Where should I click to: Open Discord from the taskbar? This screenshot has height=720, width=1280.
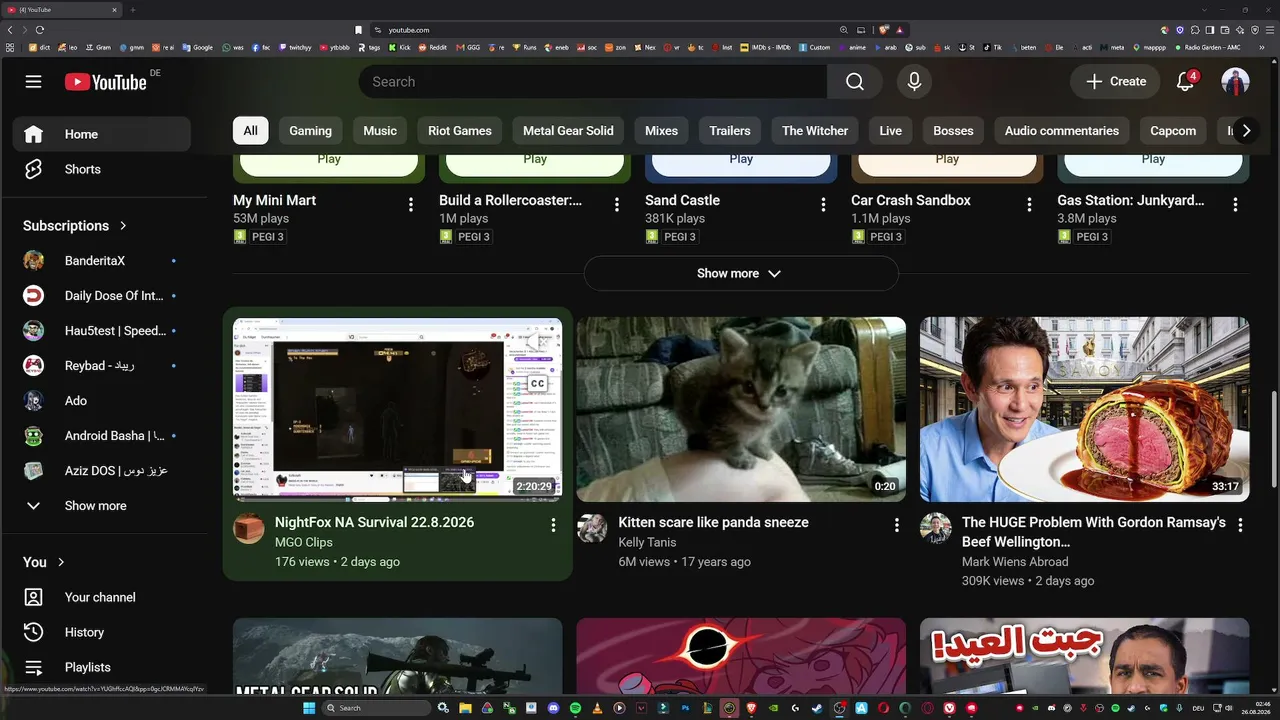tap(553, 708)
